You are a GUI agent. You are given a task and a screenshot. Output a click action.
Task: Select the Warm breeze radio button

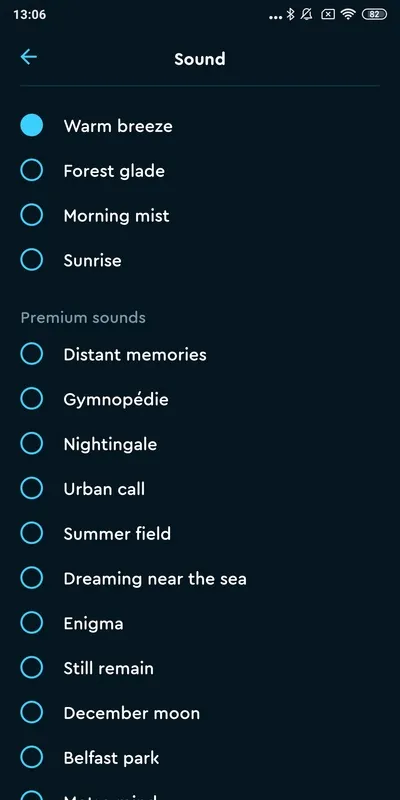click(32, 126)
